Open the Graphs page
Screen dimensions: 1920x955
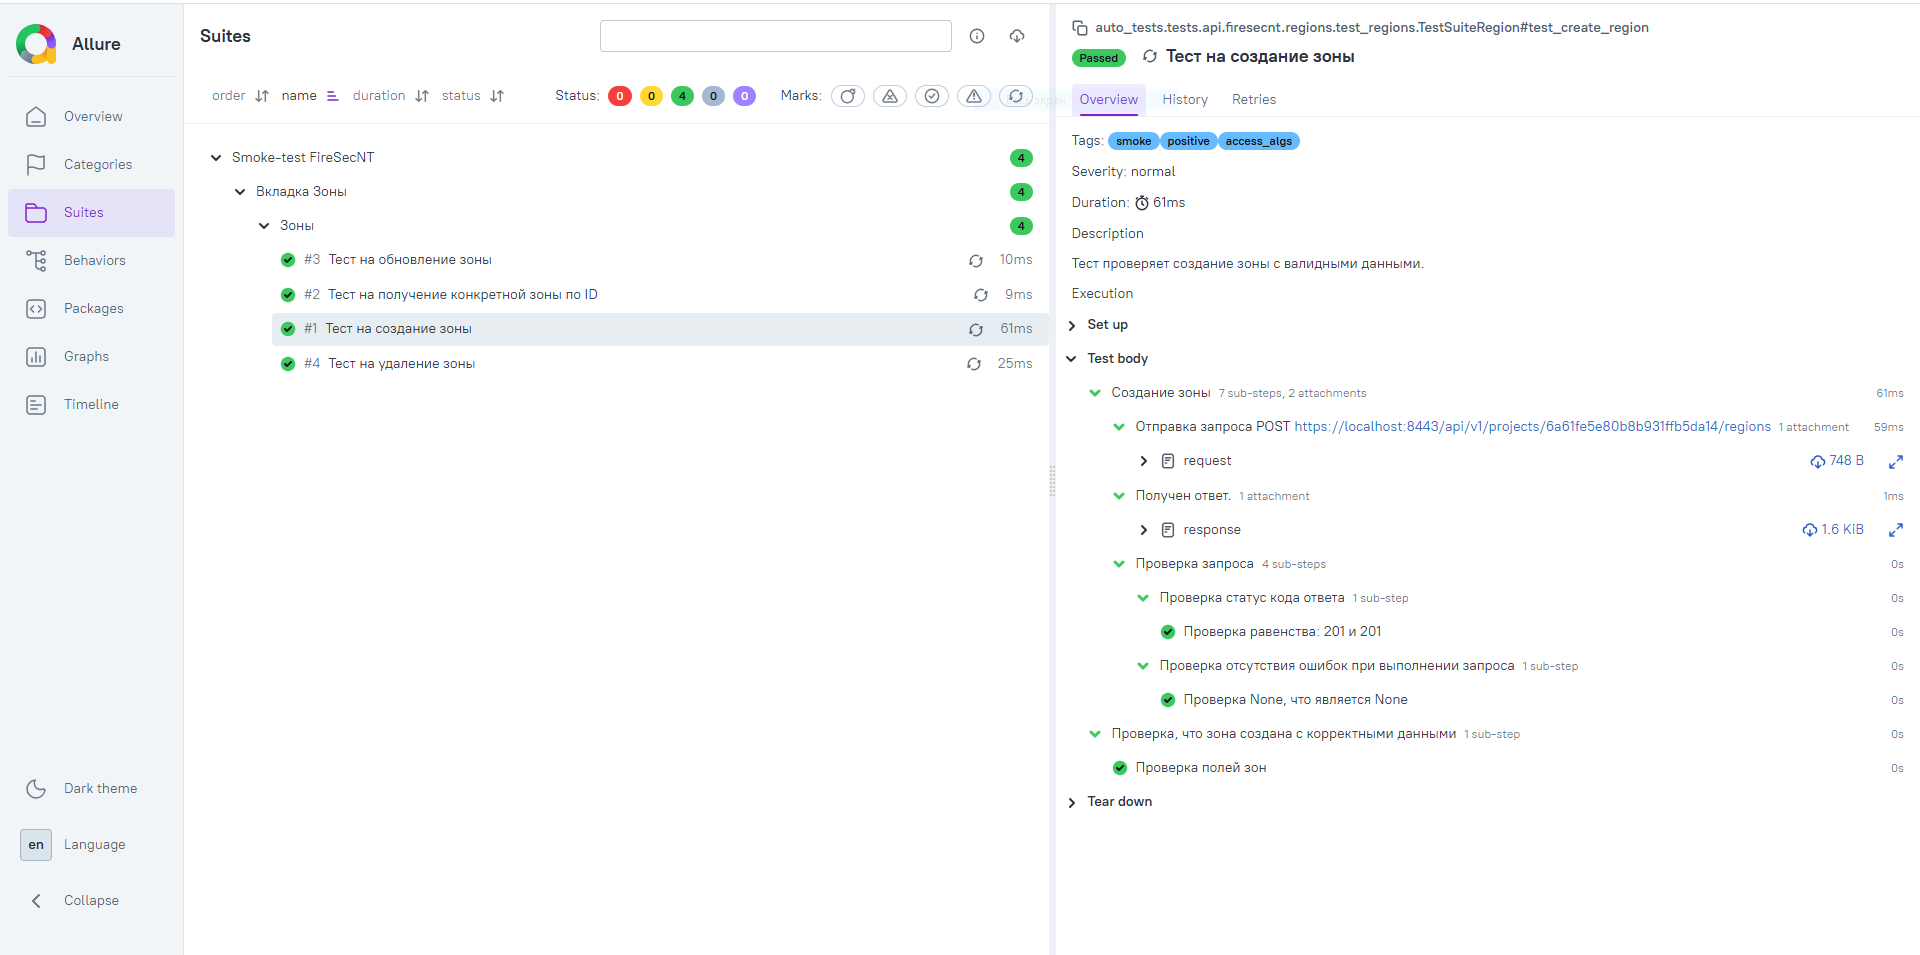[92, 356]
